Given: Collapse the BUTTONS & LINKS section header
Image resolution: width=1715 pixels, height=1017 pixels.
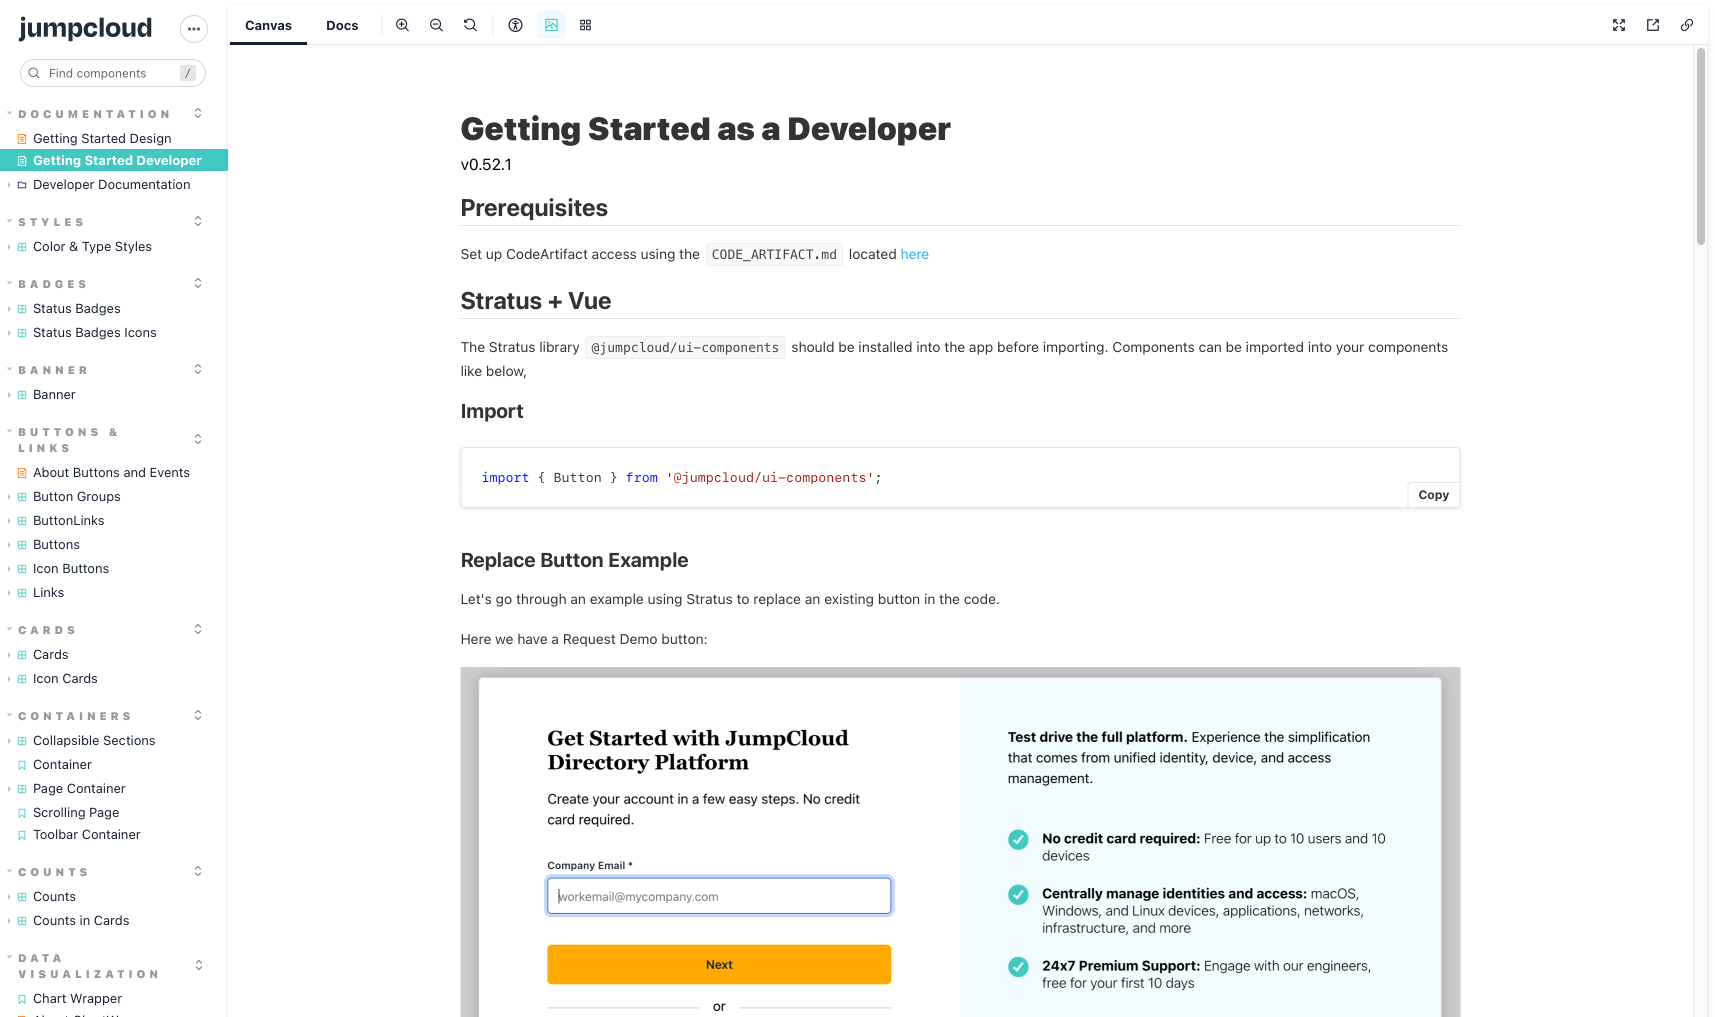Looking at the screenshot, I should pos(68,440).
